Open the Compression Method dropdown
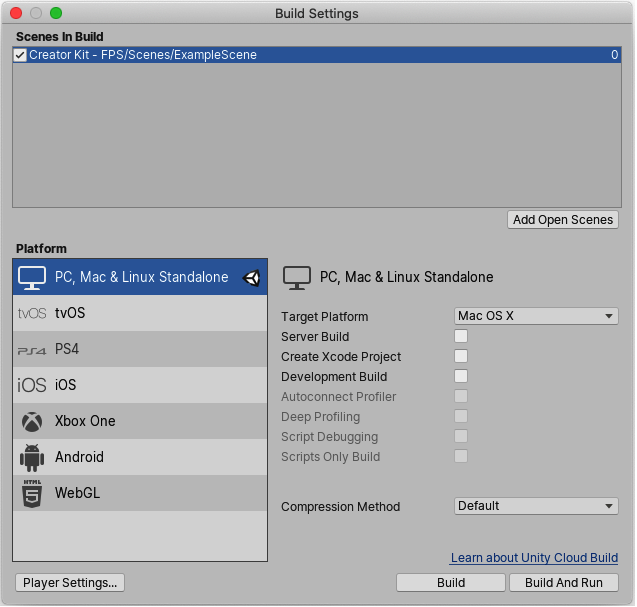 pos(536,506)
